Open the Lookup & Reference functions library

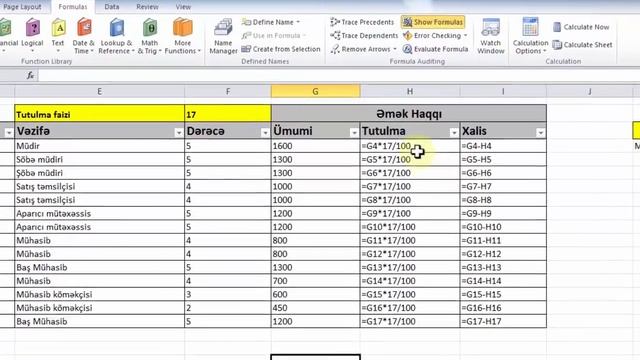click(x=116, y=36)
